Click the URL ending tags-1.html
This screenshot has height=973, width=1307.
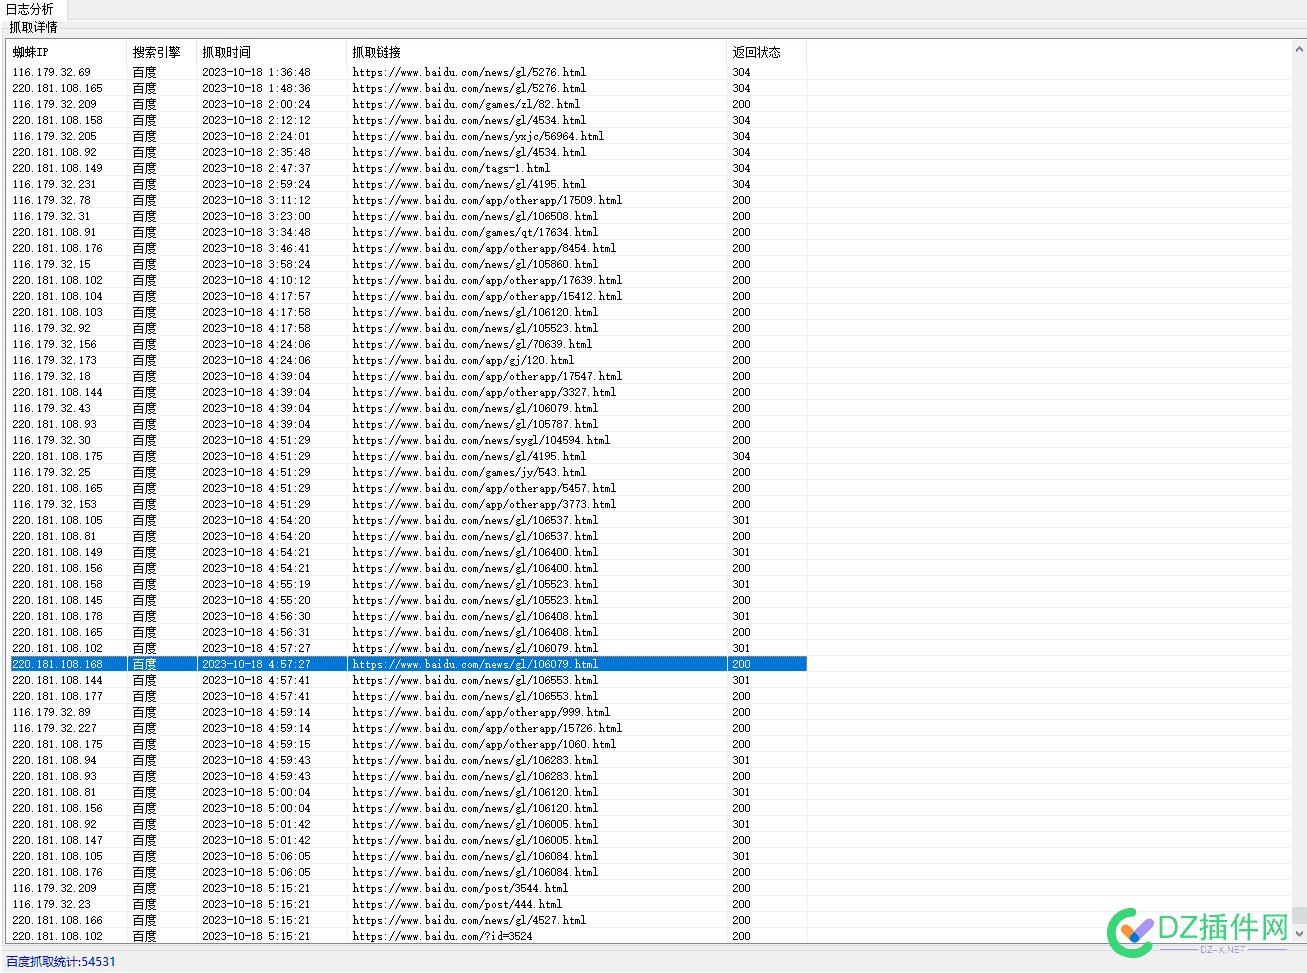(x=451, y=168)
